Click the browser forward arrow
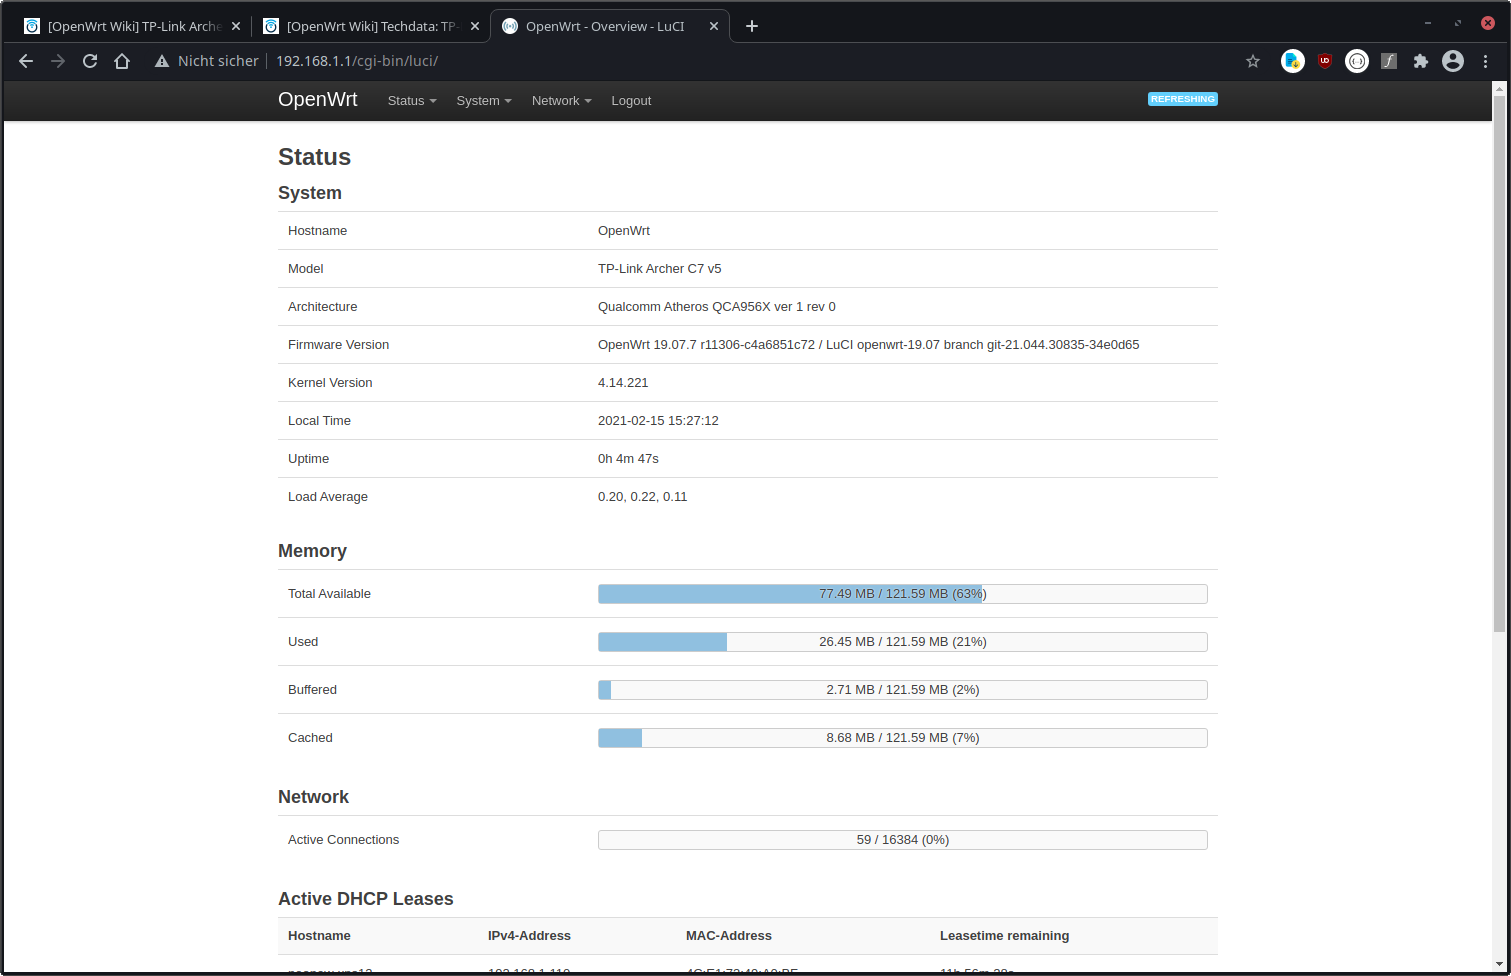Screen dimensions: 1511x976 point(58,61)
